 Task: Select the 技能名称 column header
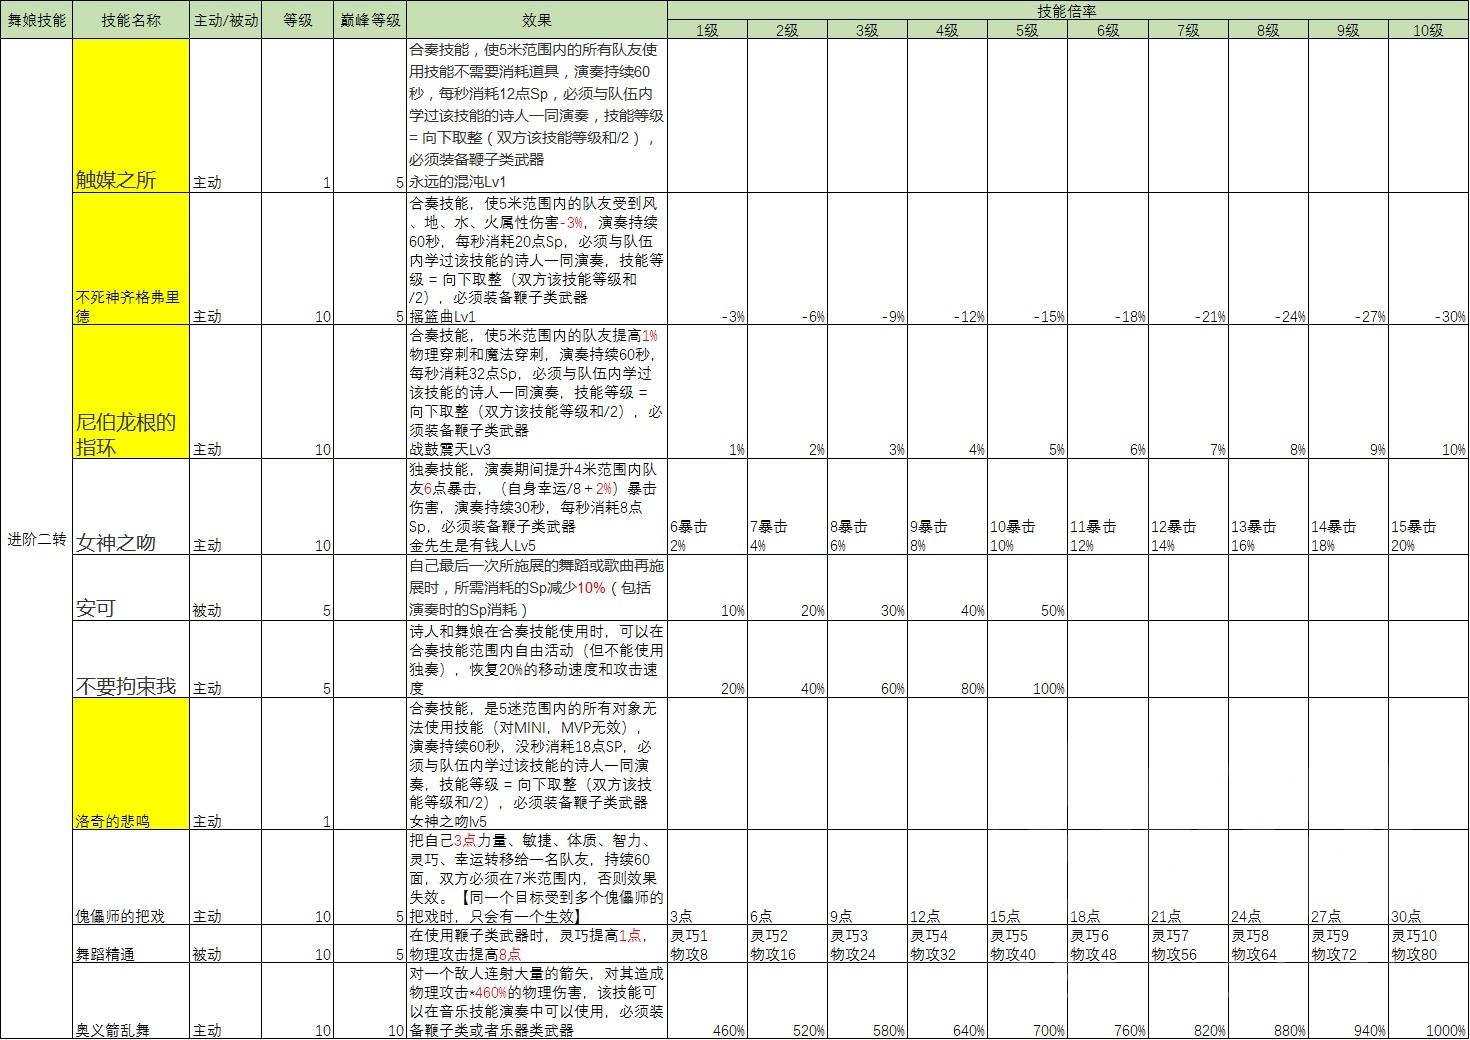[x=131, y=20]
